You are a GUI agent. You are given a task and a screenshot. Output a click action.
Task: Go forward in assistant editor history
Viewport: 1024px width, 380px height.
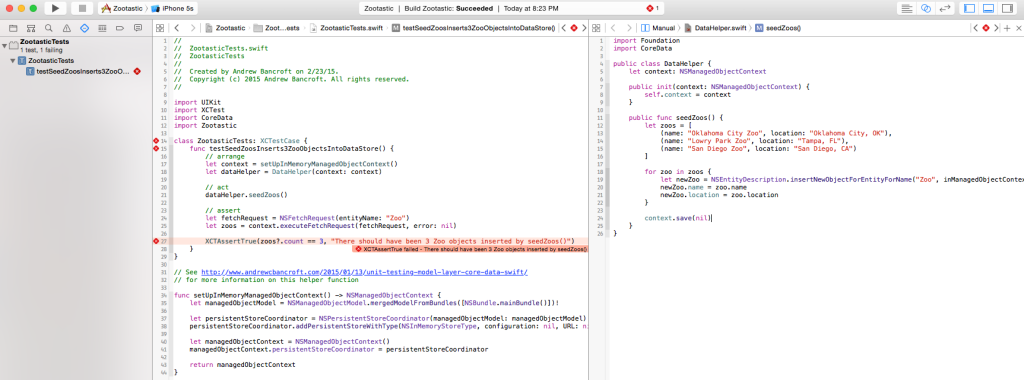coord(629,28)
